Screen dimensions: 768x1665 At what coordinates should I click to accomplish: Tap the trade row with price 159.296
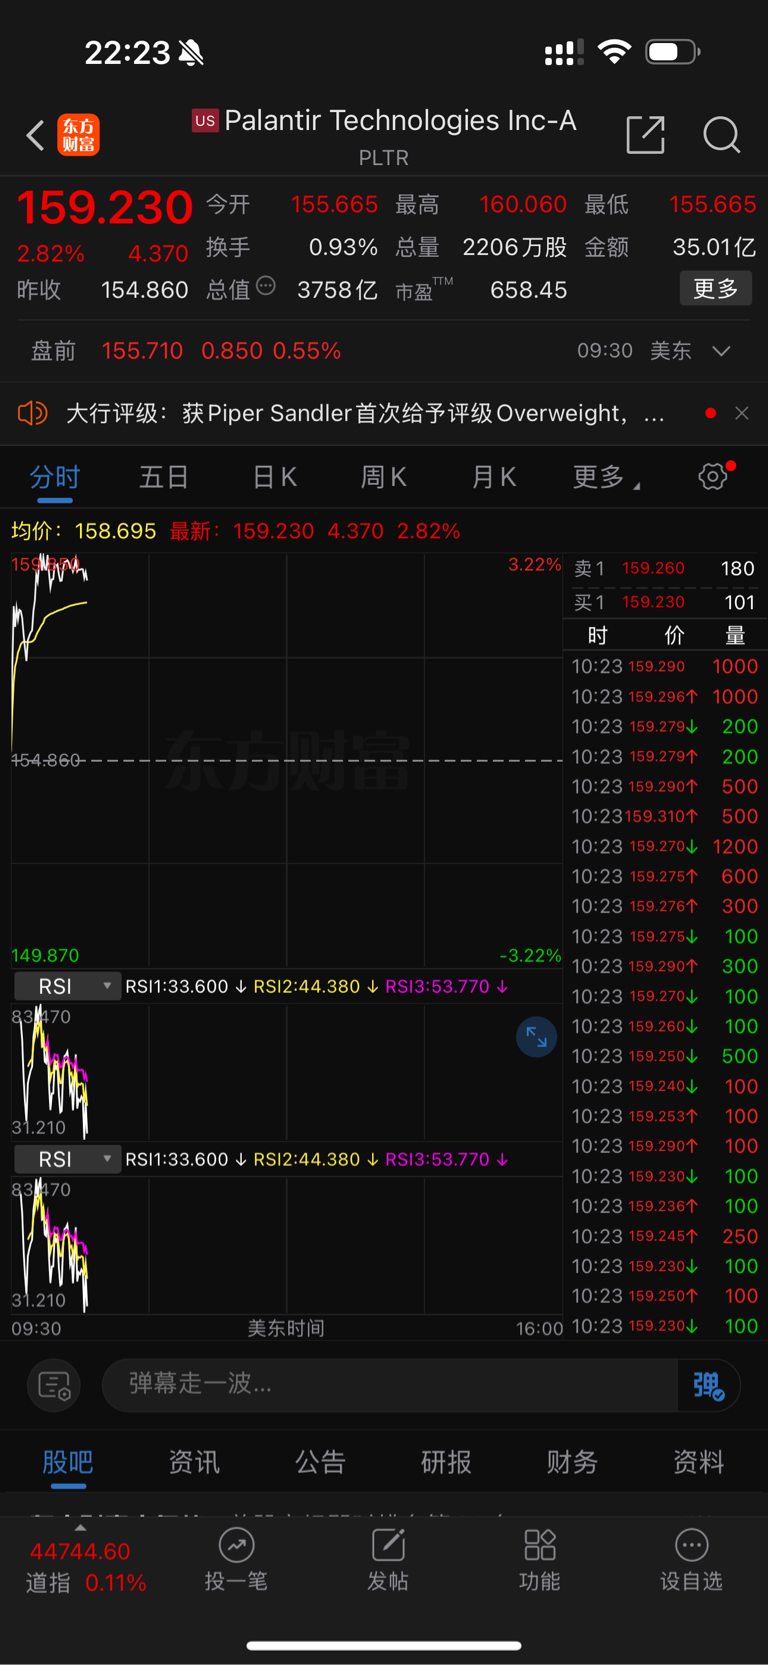[664, 696]
